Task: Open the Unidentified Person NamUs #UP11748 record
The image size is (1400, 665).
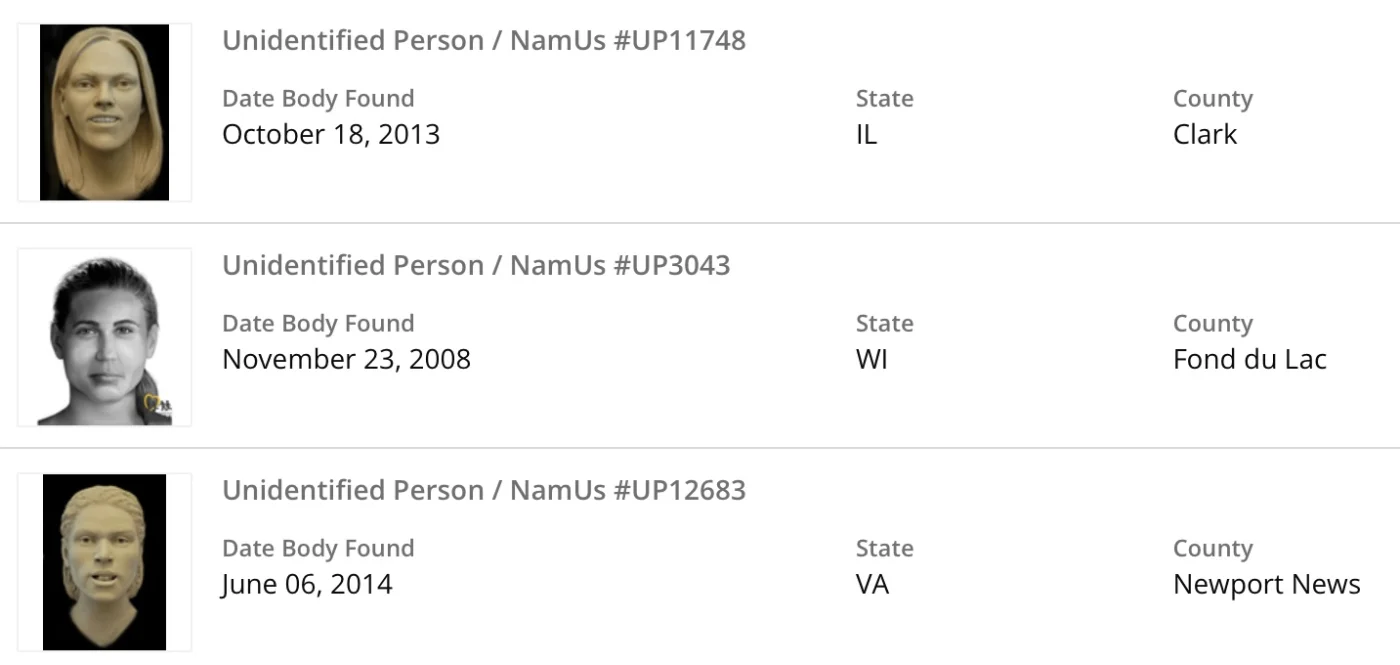Action: pos(483,41)
